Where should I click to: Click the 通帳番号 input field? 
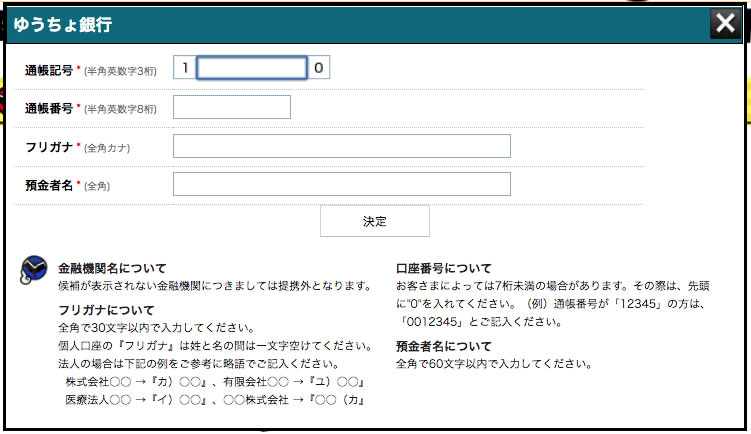[x=232, y=107]
